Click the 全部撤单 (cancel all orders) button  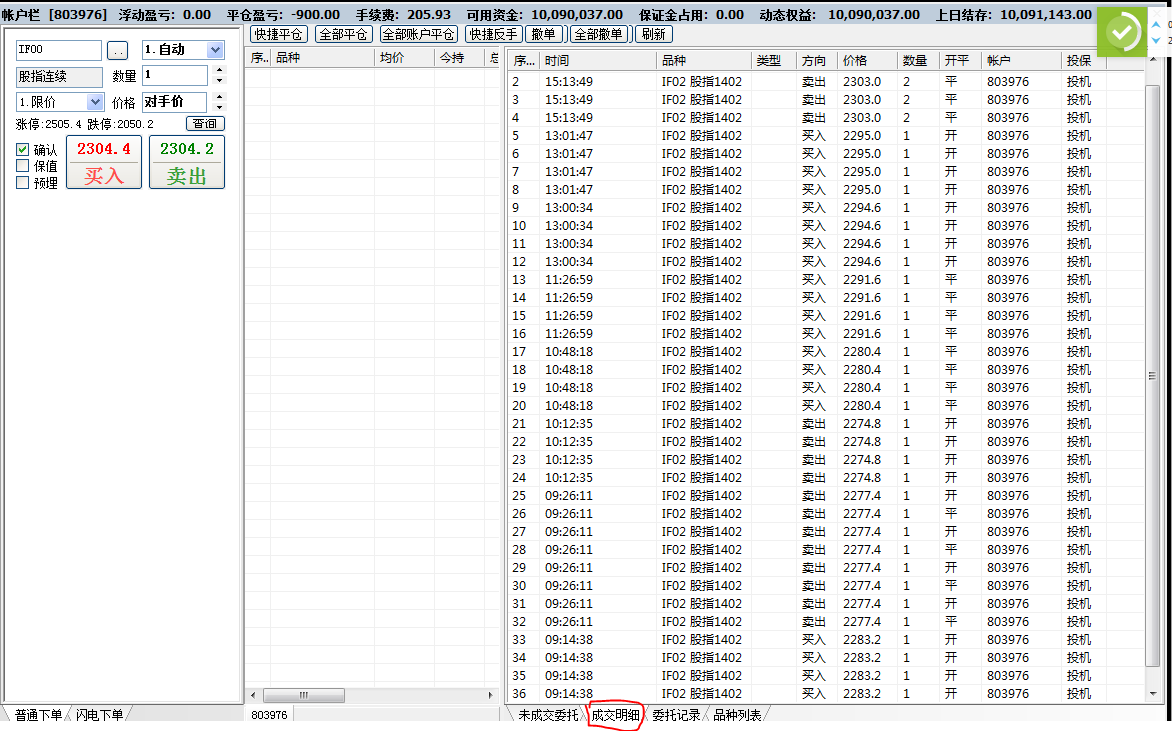(599, 34)
